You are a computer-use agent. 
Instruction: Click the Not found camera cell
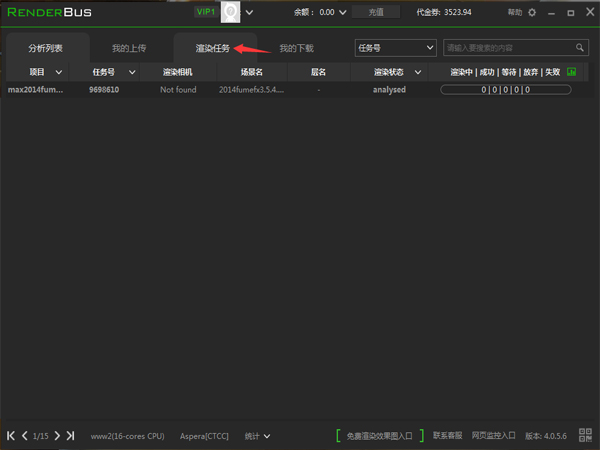(x=178, y=90)
